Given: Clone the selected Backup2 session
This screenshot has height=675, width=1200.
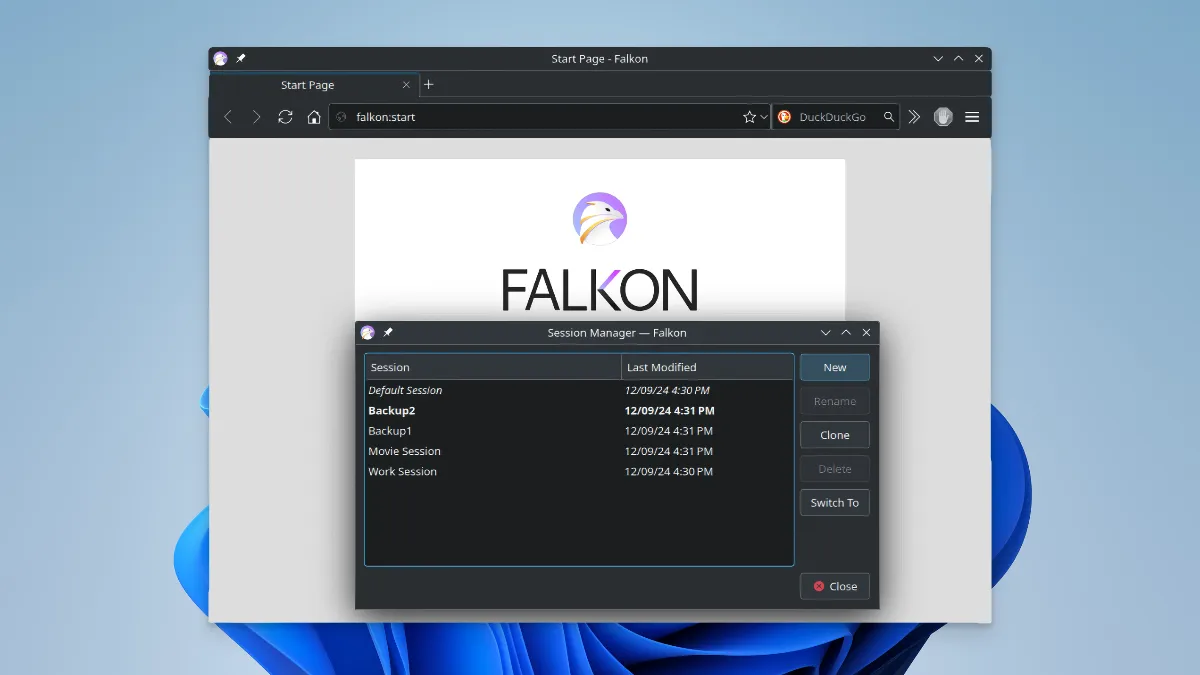Looking at the screenshot, I should point(834,435).
